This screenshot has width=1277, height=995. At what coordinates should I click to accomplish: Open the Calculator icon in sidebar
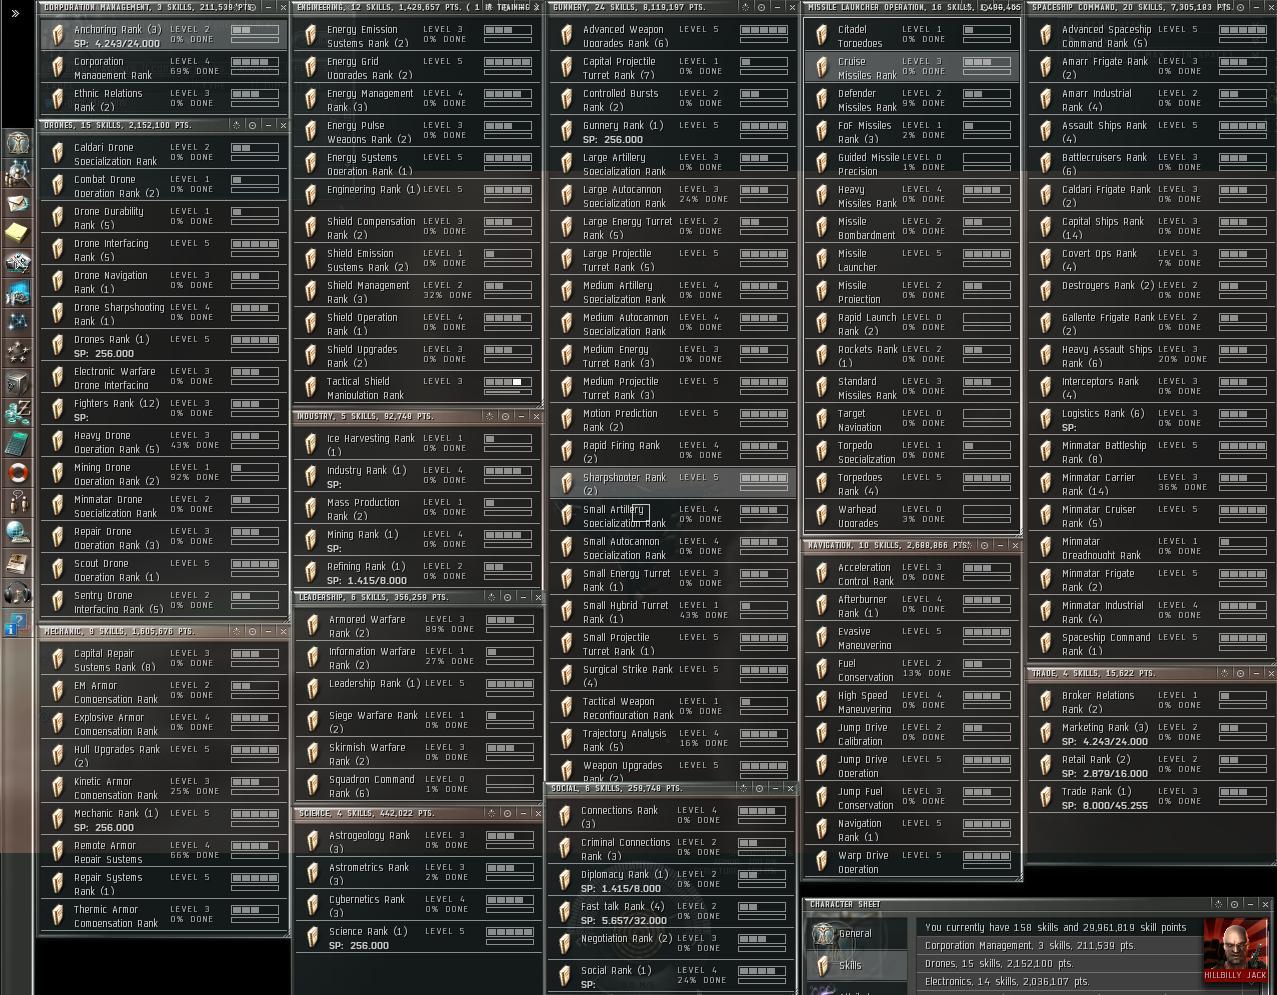click(x=17, y=443)
